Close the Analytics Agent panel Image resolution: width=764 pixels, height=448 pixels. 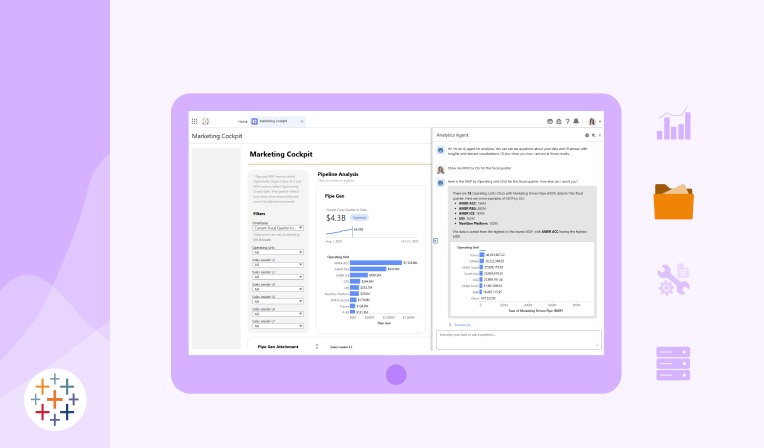pyautogui.click(x=600, y=134)
